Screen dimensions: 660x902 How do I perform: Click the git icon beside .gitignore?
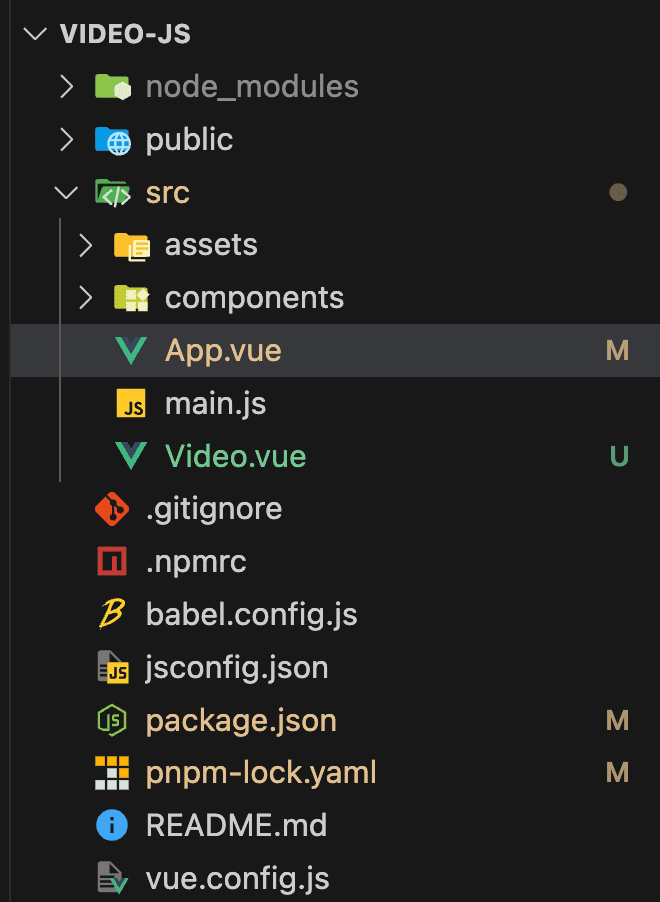pos(112,509)
